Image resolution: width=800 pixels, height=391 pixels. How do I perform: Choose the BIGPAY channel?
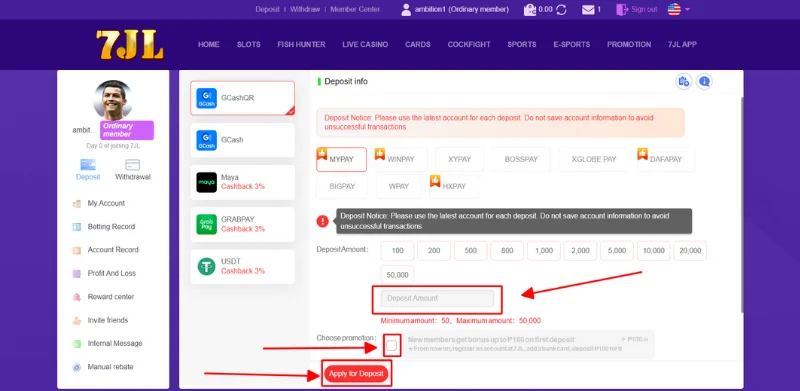(342, 186)
